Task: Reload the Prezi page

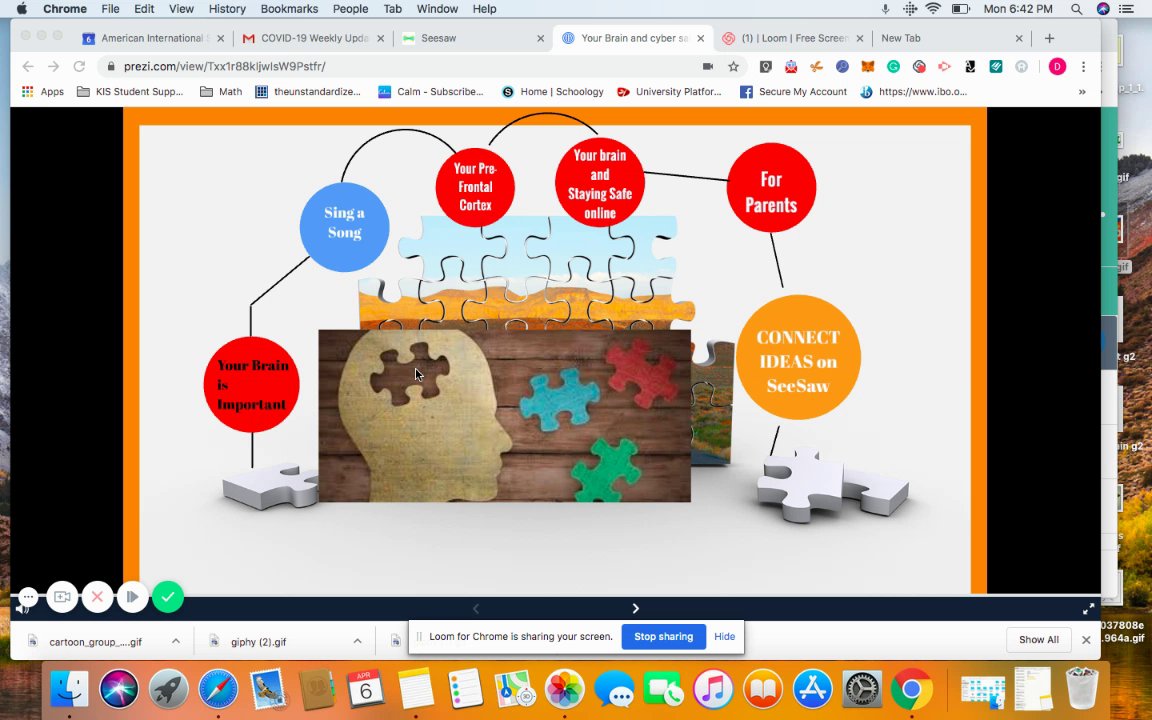Action: coord(79,66)
